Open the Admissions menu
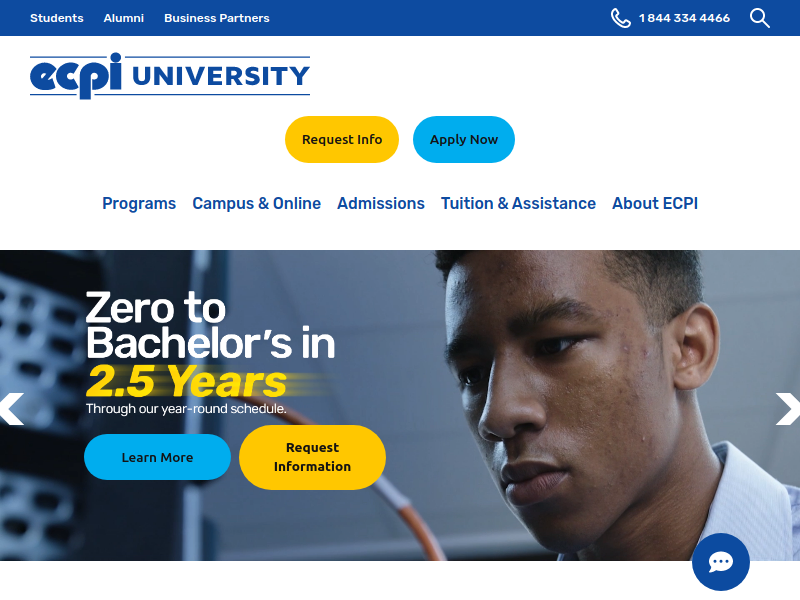This screenshot has width=800, height=600. pyautogui.click(x=381, y=203)
